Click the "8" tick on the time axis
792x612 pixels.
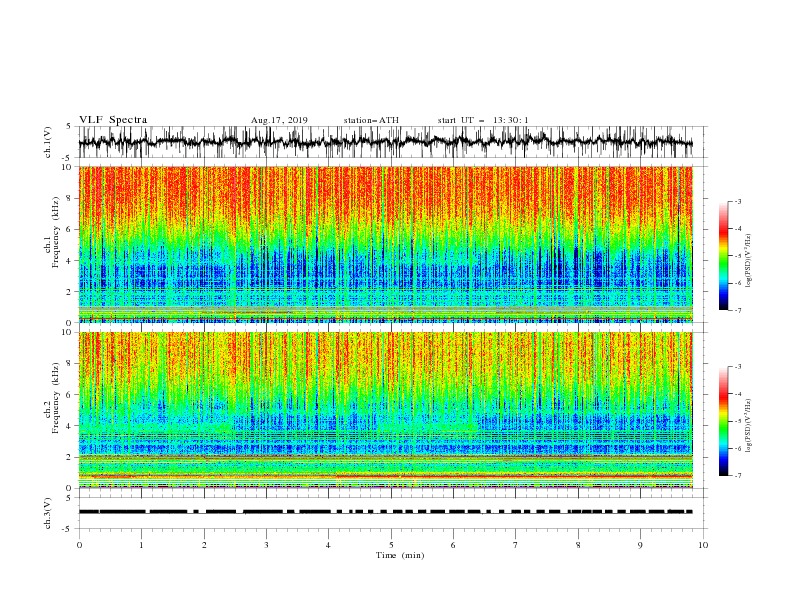point(578,545)
